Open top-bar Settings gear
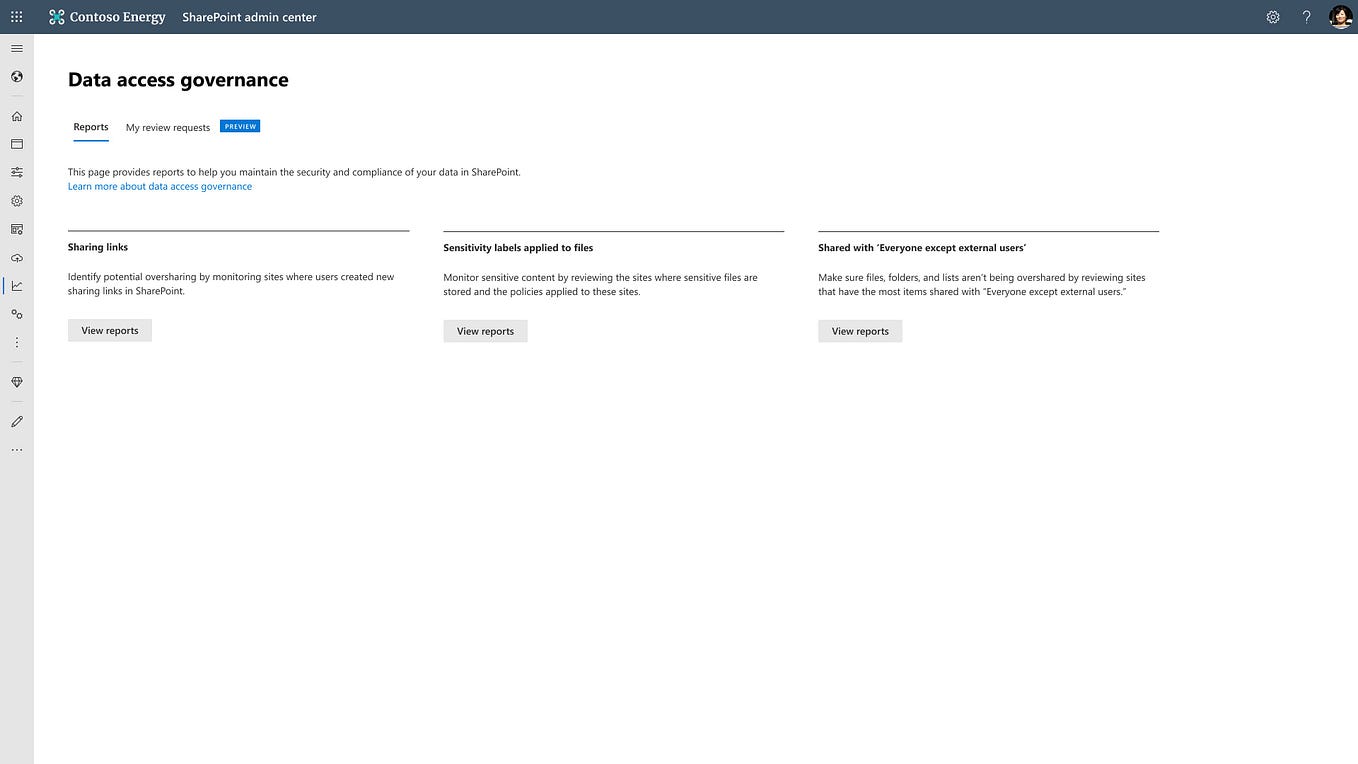 click(x=1272, y=16)
